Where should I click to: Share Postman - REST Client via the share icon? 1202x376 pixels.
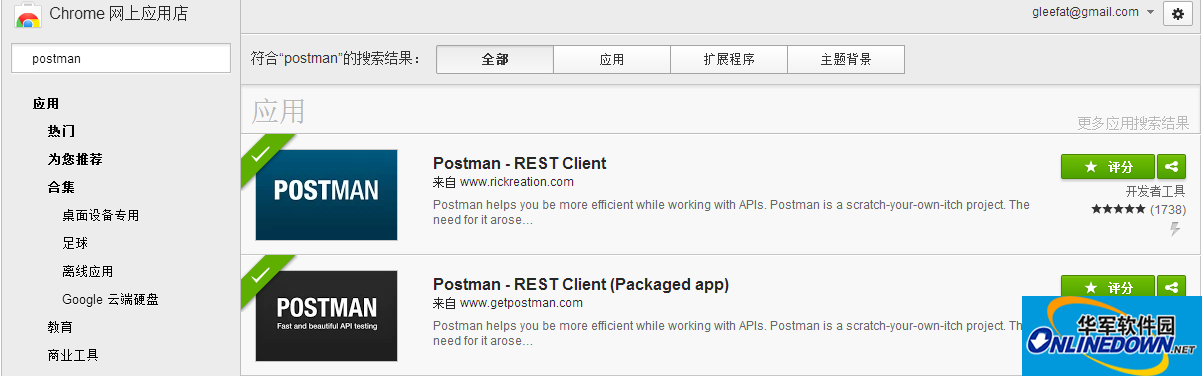pyautogui.click(x=1171, y=167)
